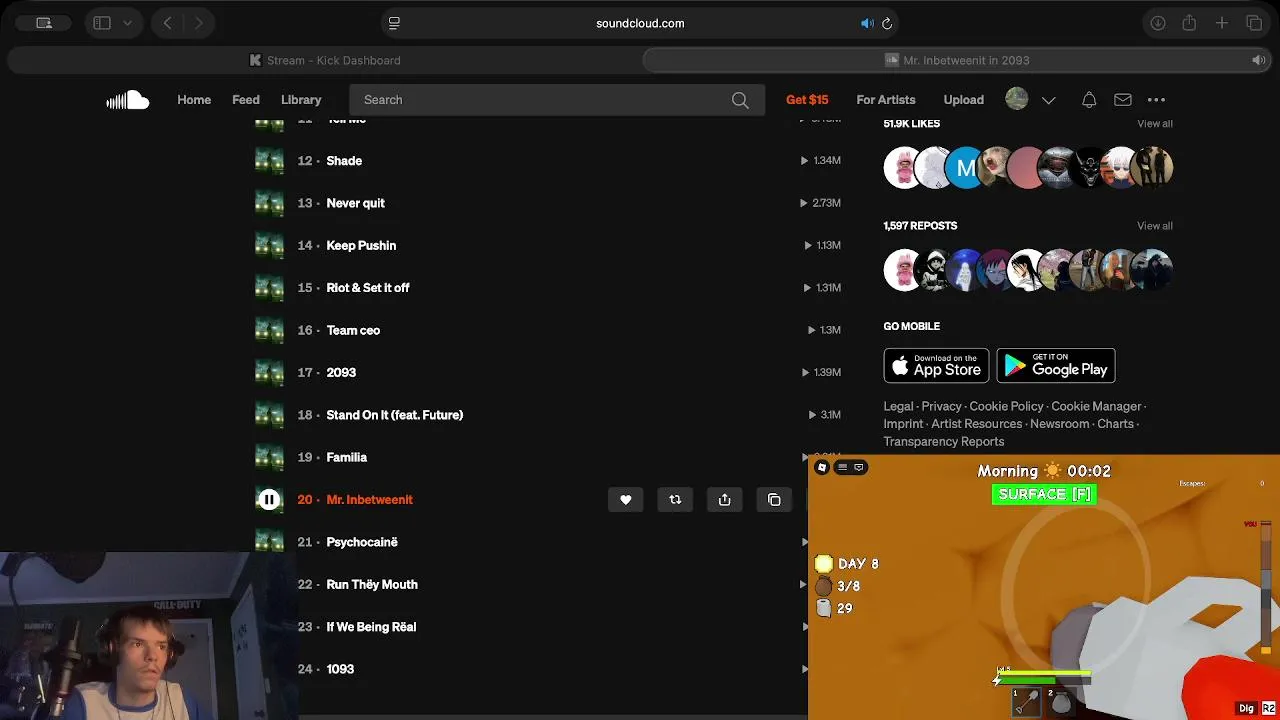The image size is (1280, 720).
Task: Play track 23 If We Being Rëal
Action: click(x=371, y=627)
